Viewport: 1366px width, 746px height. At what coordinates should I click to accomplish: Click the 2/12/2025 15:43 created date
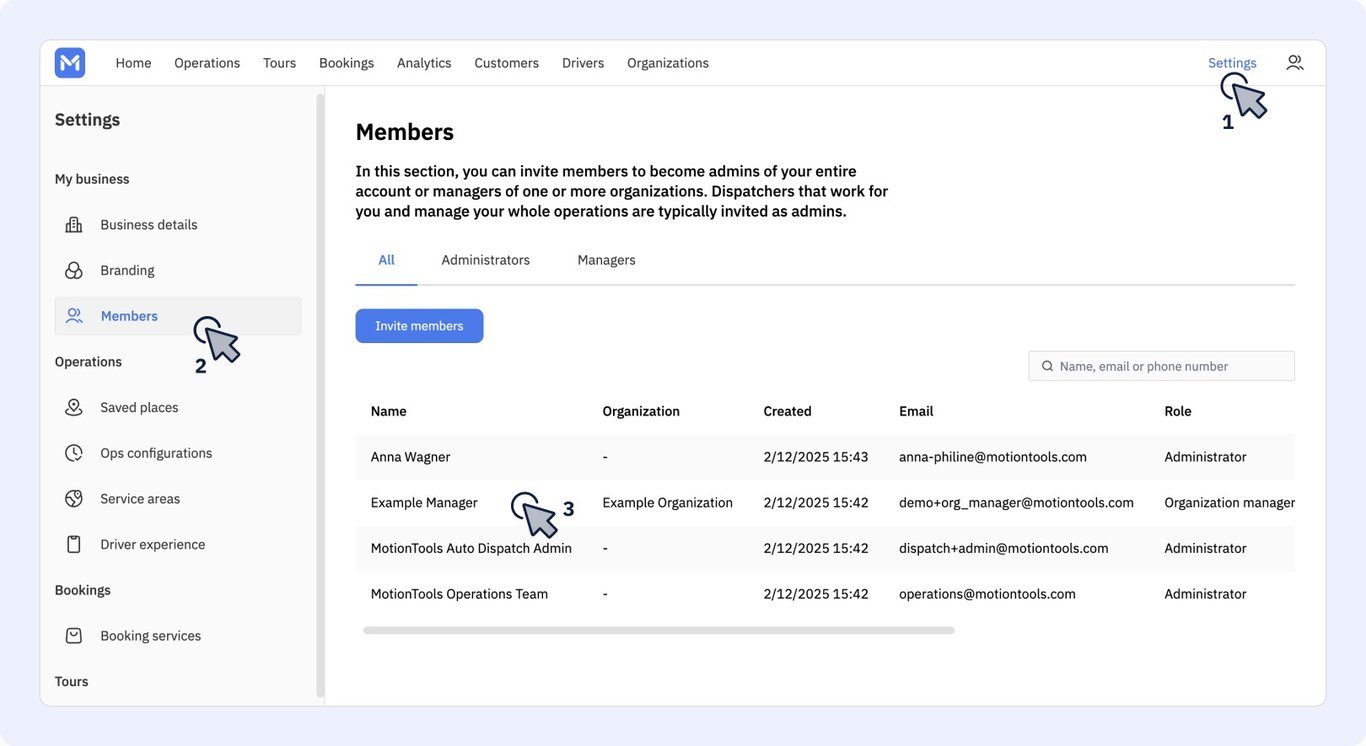coord(816,457)
